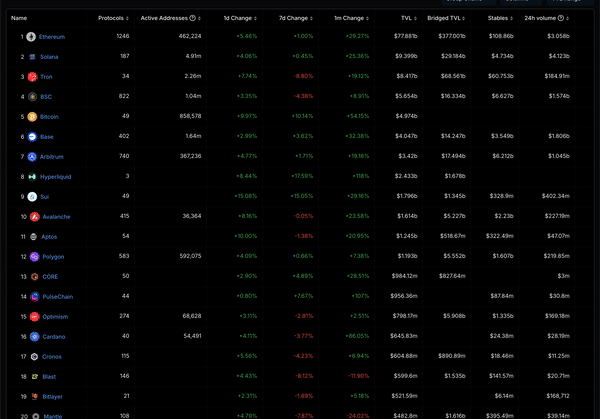
Task: Click the Active Addresses help icon
Action: 192,18
